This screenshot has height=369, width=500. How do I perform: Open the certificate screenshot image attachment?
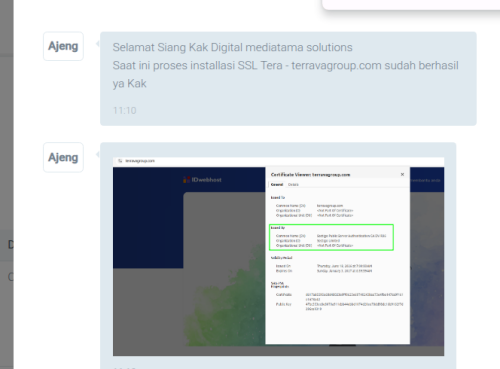point(278,256)
